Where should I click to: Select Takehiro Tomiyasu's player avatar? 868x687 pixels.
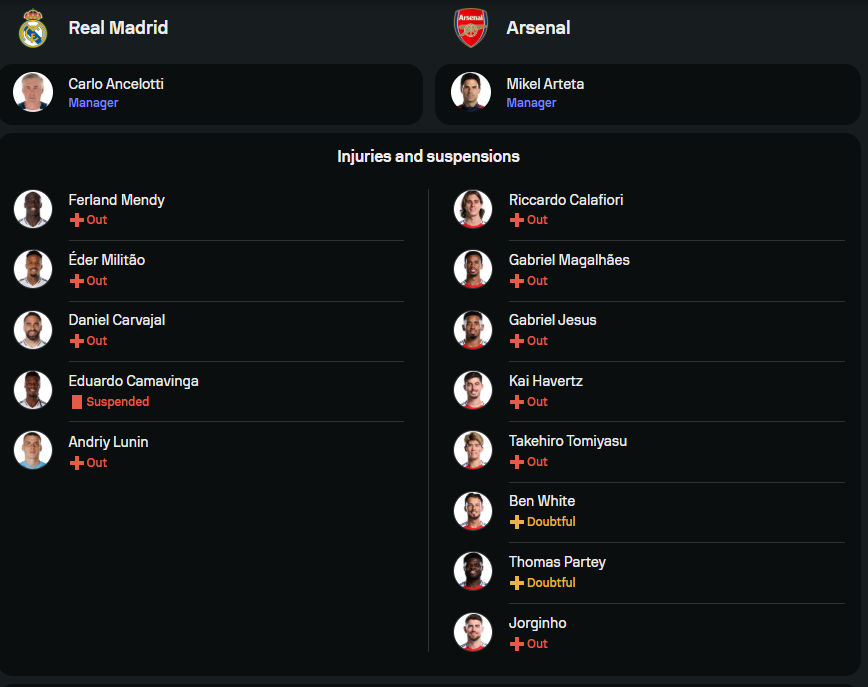tap(473, 450)
